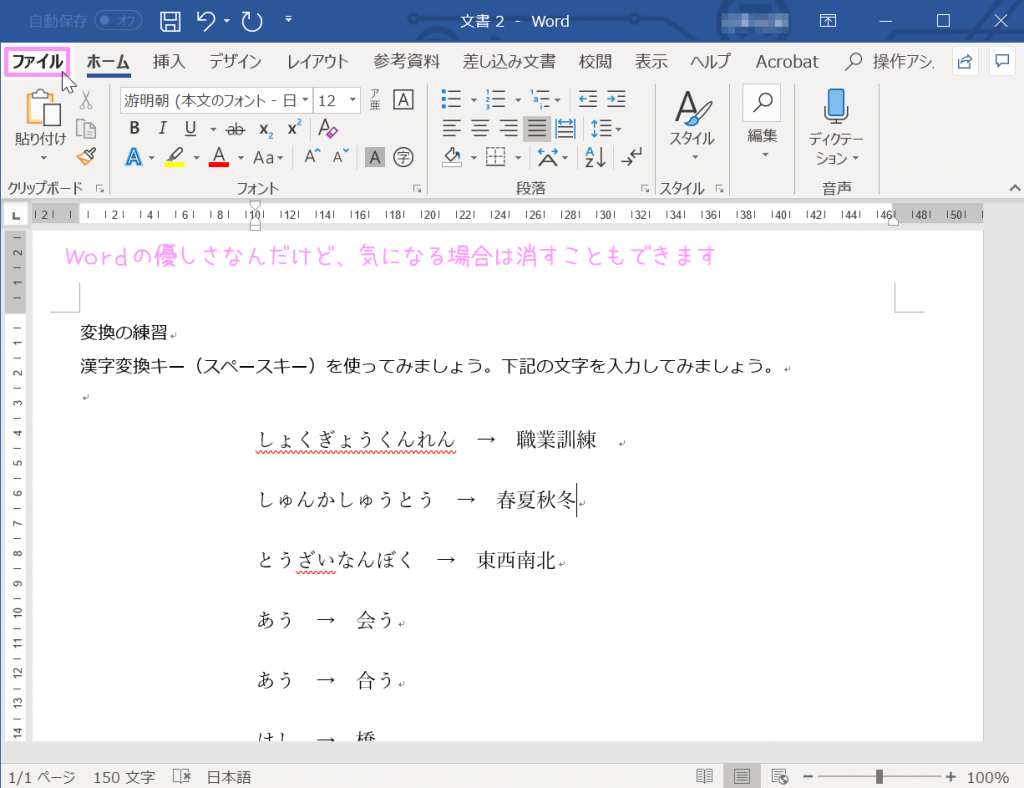Click the Dictation microphone icon
Viewport: 1024px width, 788px height.
click(836, 107)
